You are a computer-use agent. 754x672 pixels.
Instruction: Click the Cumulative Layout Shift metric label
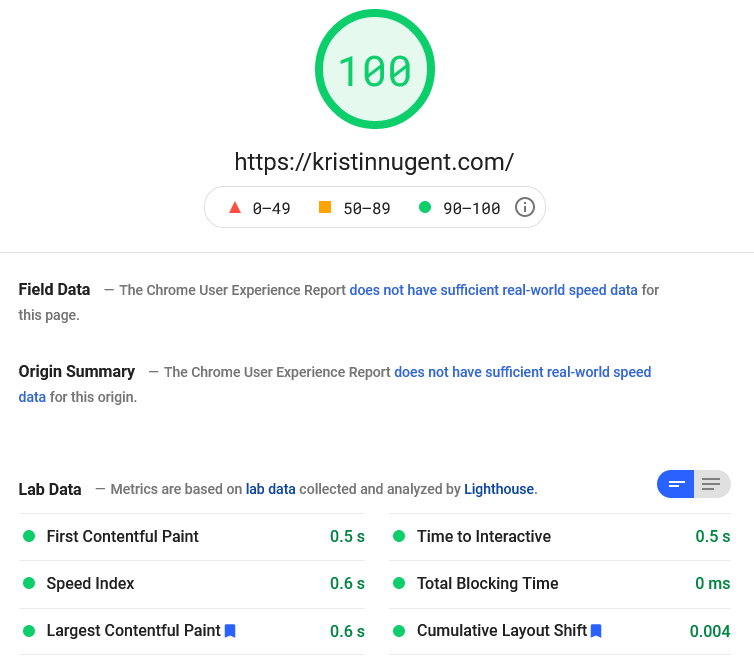(x=501, y=631)
